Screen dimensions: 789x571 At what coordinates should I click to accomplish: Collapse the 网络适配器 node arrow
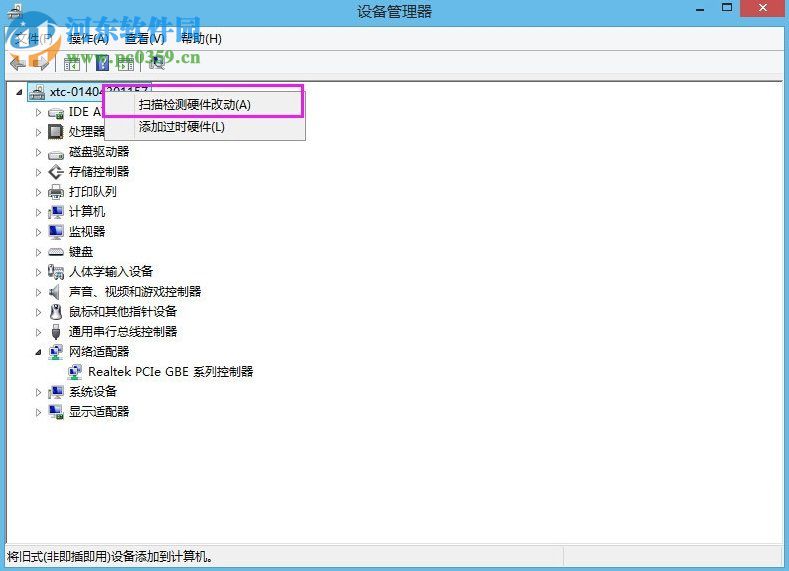pos(38,352)
